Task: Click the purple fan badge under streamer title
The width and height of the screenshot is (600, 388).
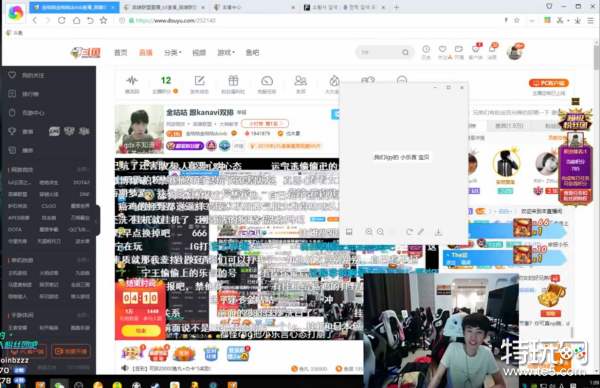Action: pos(185,146)
